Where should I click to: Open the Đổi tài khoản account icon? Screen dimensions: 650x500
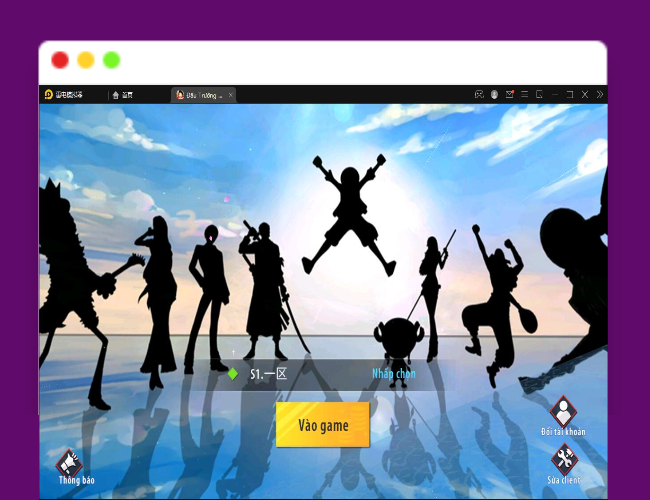pos(563,411)
